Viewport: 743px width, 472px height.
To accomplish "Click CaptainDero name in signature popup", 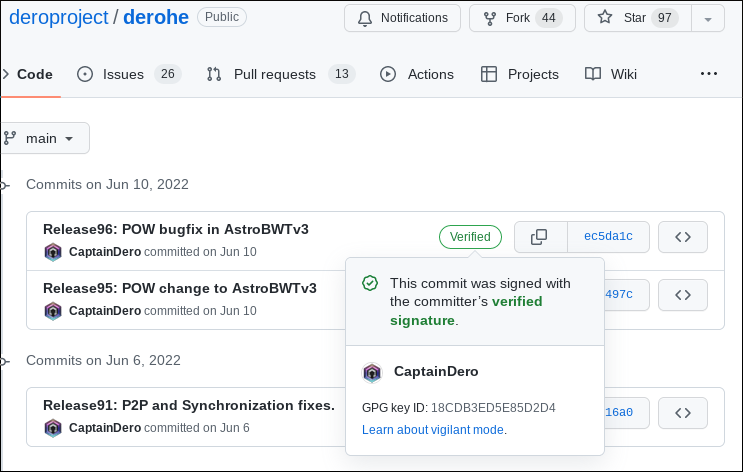I will coord(436,371).
